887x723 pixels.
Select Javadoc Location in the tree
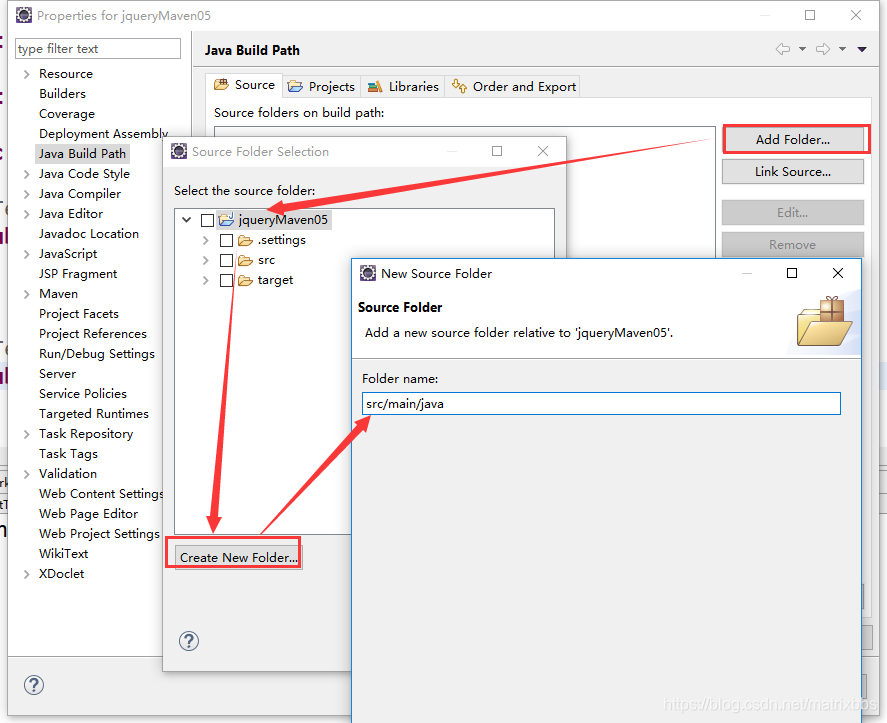pyautogui.click(x=89, y=234)
